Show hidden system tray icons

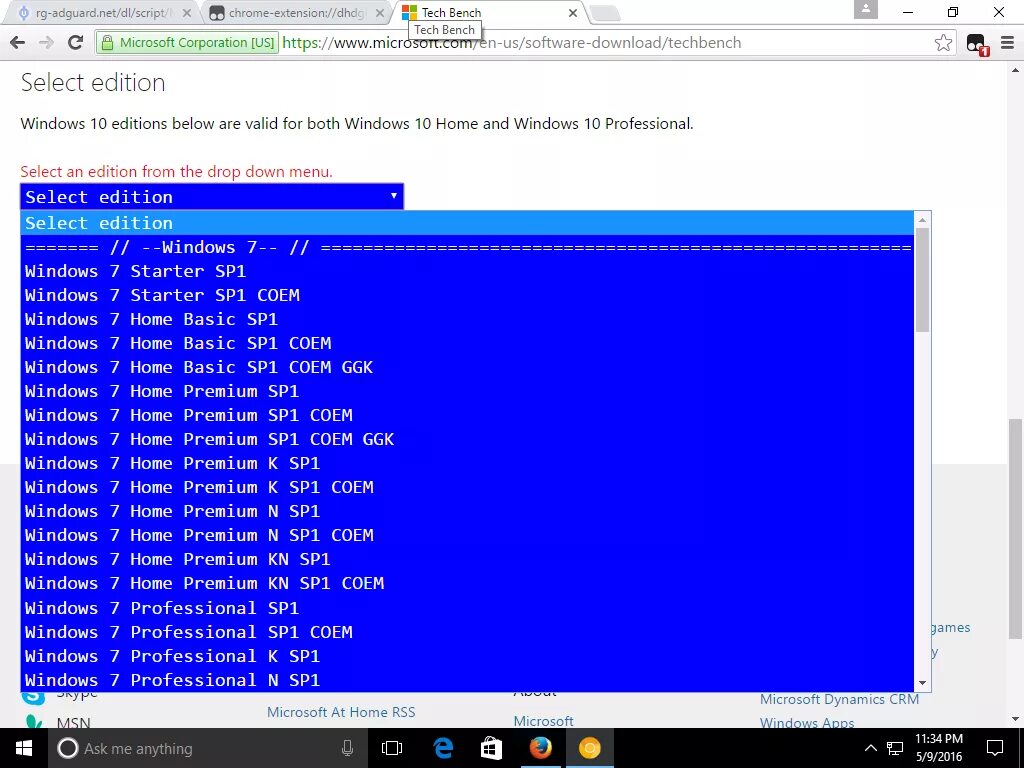pos(870,748)
